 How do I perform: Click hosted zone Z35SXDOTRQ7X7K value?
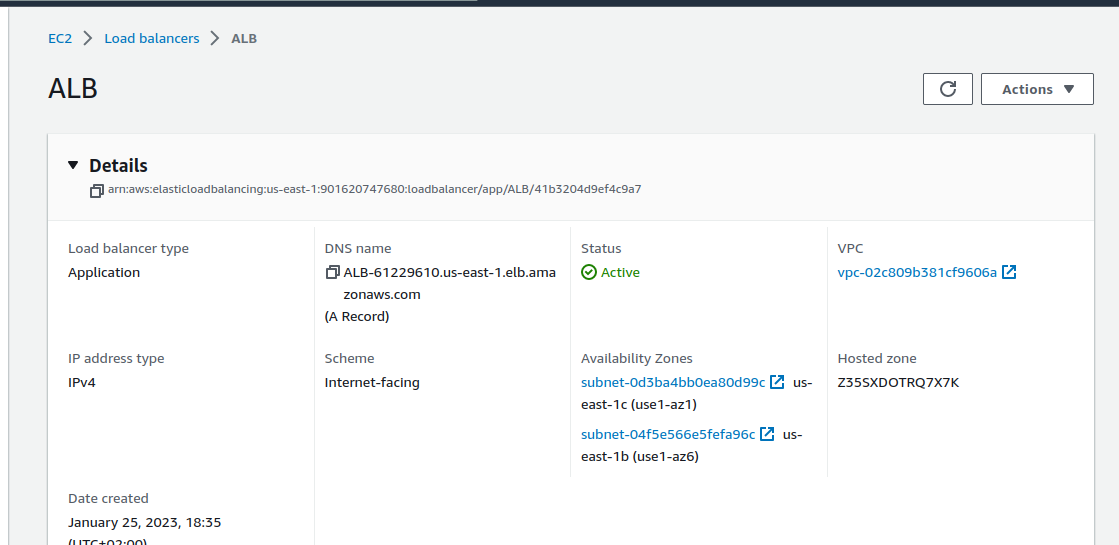pyautogui.click(x=898, y=382)
